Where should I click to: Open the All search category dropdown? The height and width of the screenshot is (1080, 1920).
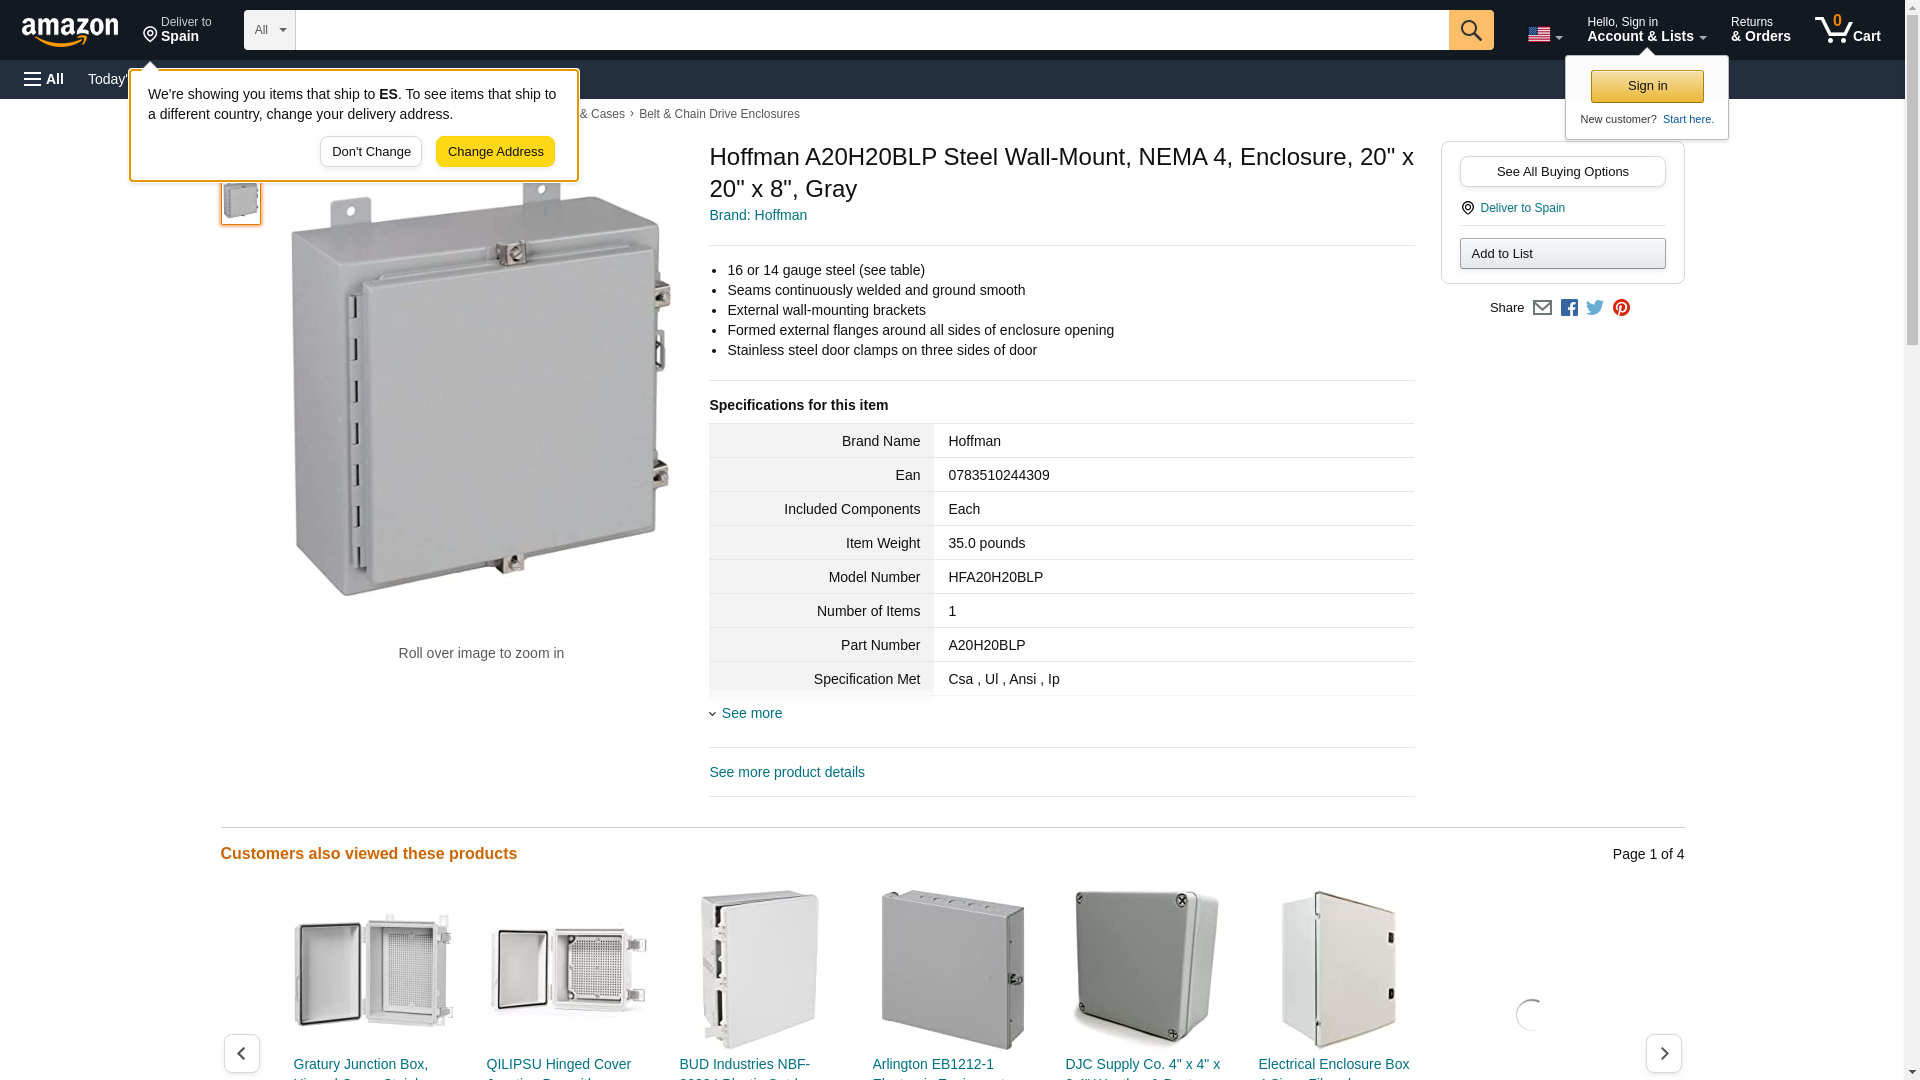click(x=269, y=30)
